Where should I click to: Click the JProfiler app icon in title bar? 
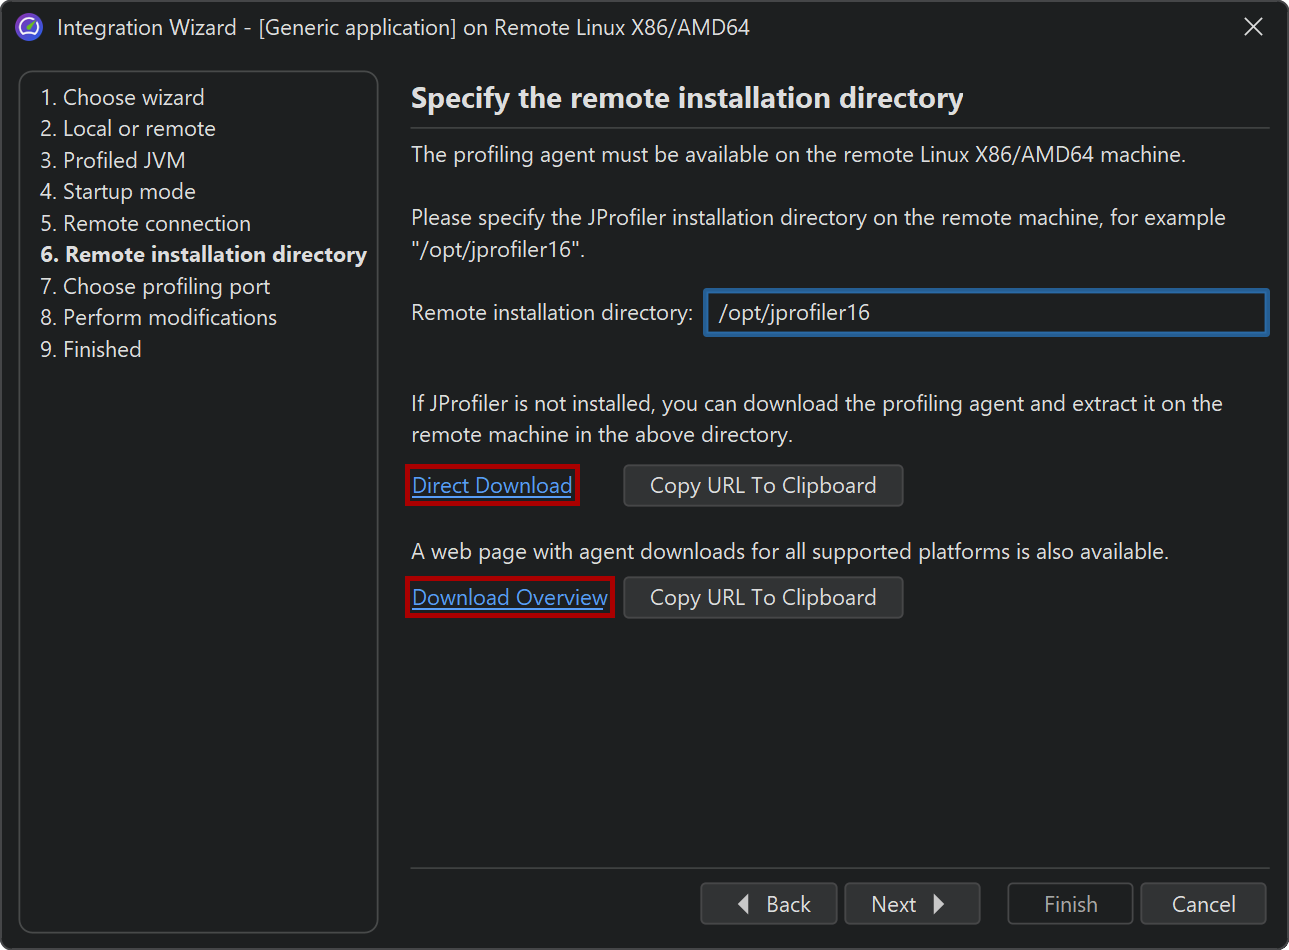(29, 27)
